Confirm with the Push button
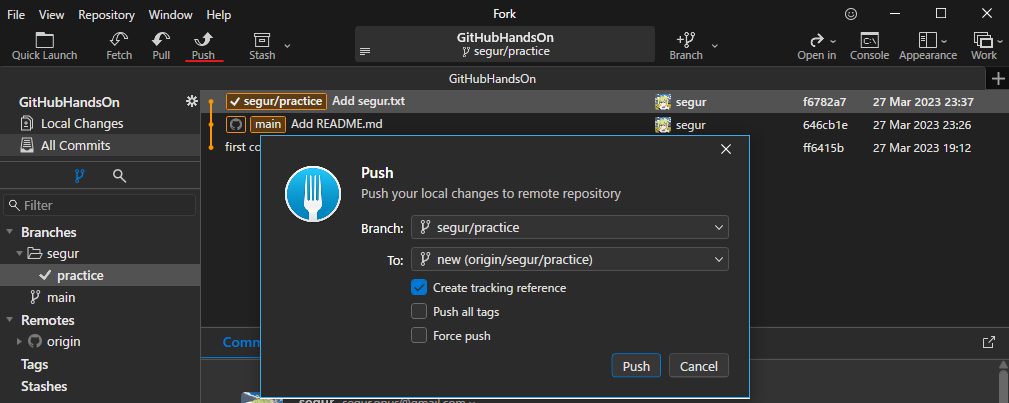This screenshot has width=1009, height=403. pyautogui.click(x=636, y=366)
